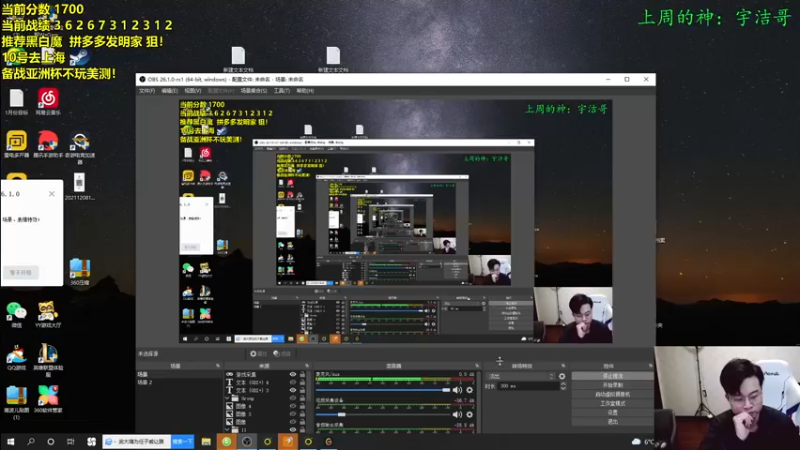
Task: Click 启动虚拟摄像机 virtual camera button
Action: [x=612, y=394]
